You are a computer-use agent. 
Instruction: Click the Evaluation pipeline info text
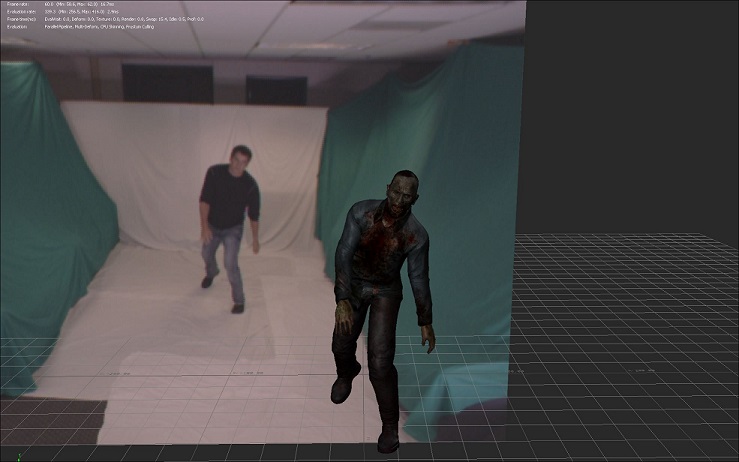point(100,27)
